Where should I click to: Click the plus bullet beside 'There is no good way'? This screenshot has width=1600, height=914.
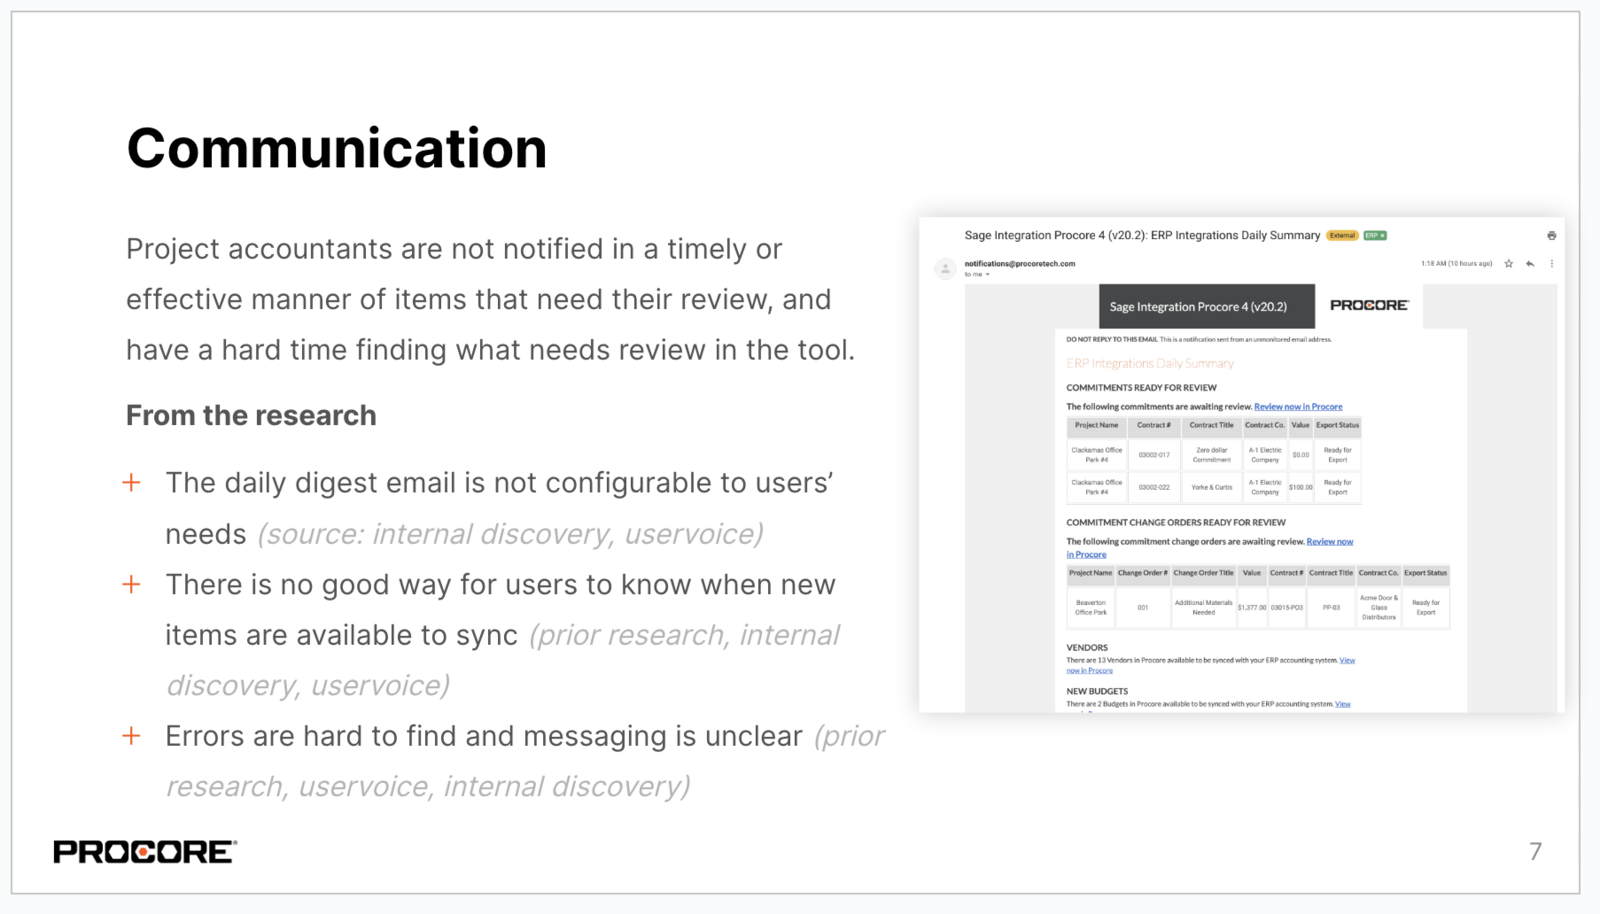point(131,584)
